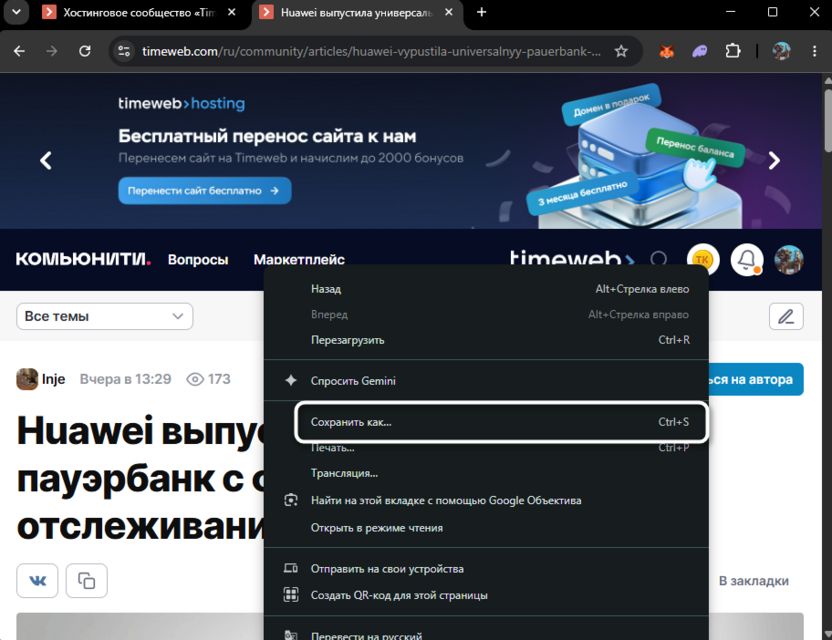Click the timeweb.com URL address field

click(x=371, y=51)
